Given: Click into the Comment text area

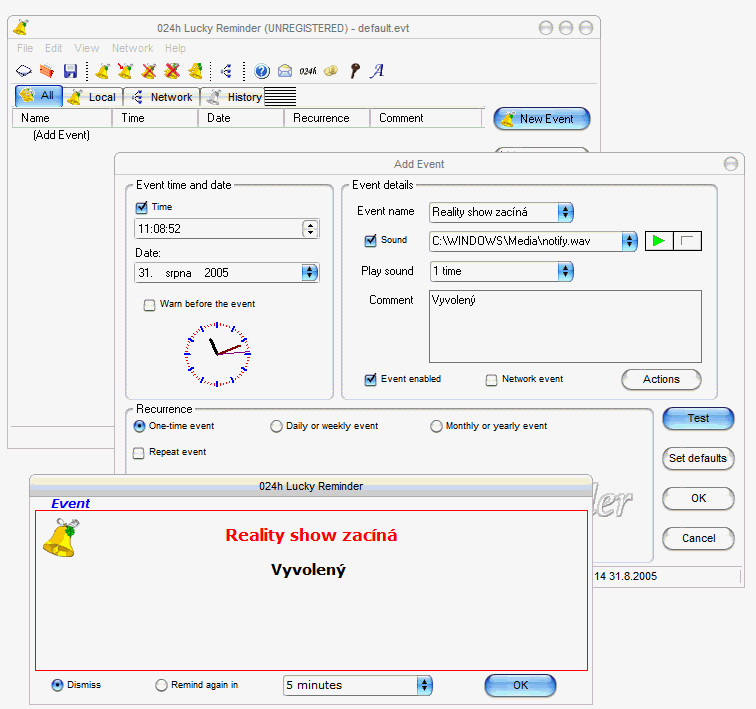Looking at the screenshot, I should 565,326.
